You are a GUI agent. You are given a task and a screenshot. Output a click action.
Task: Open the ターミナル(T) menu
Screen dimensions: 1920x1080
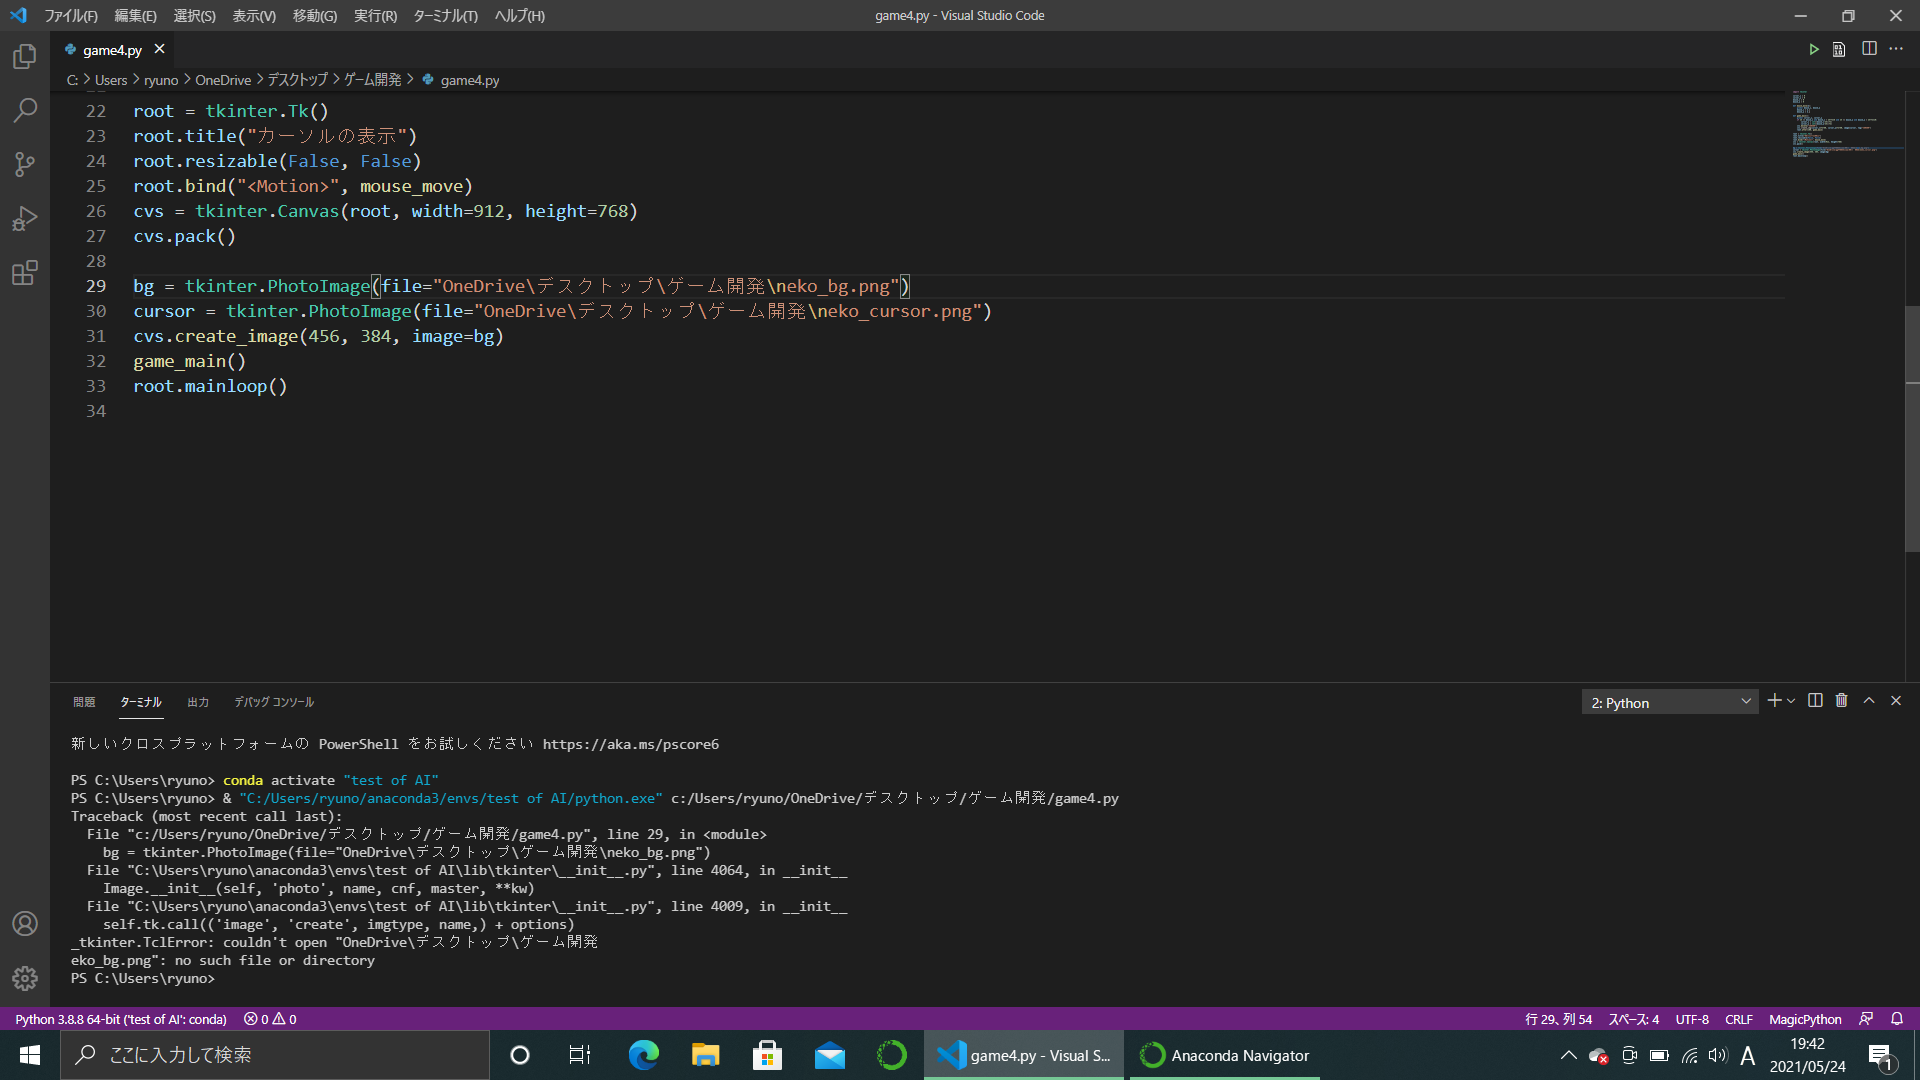tap(445, 16)
